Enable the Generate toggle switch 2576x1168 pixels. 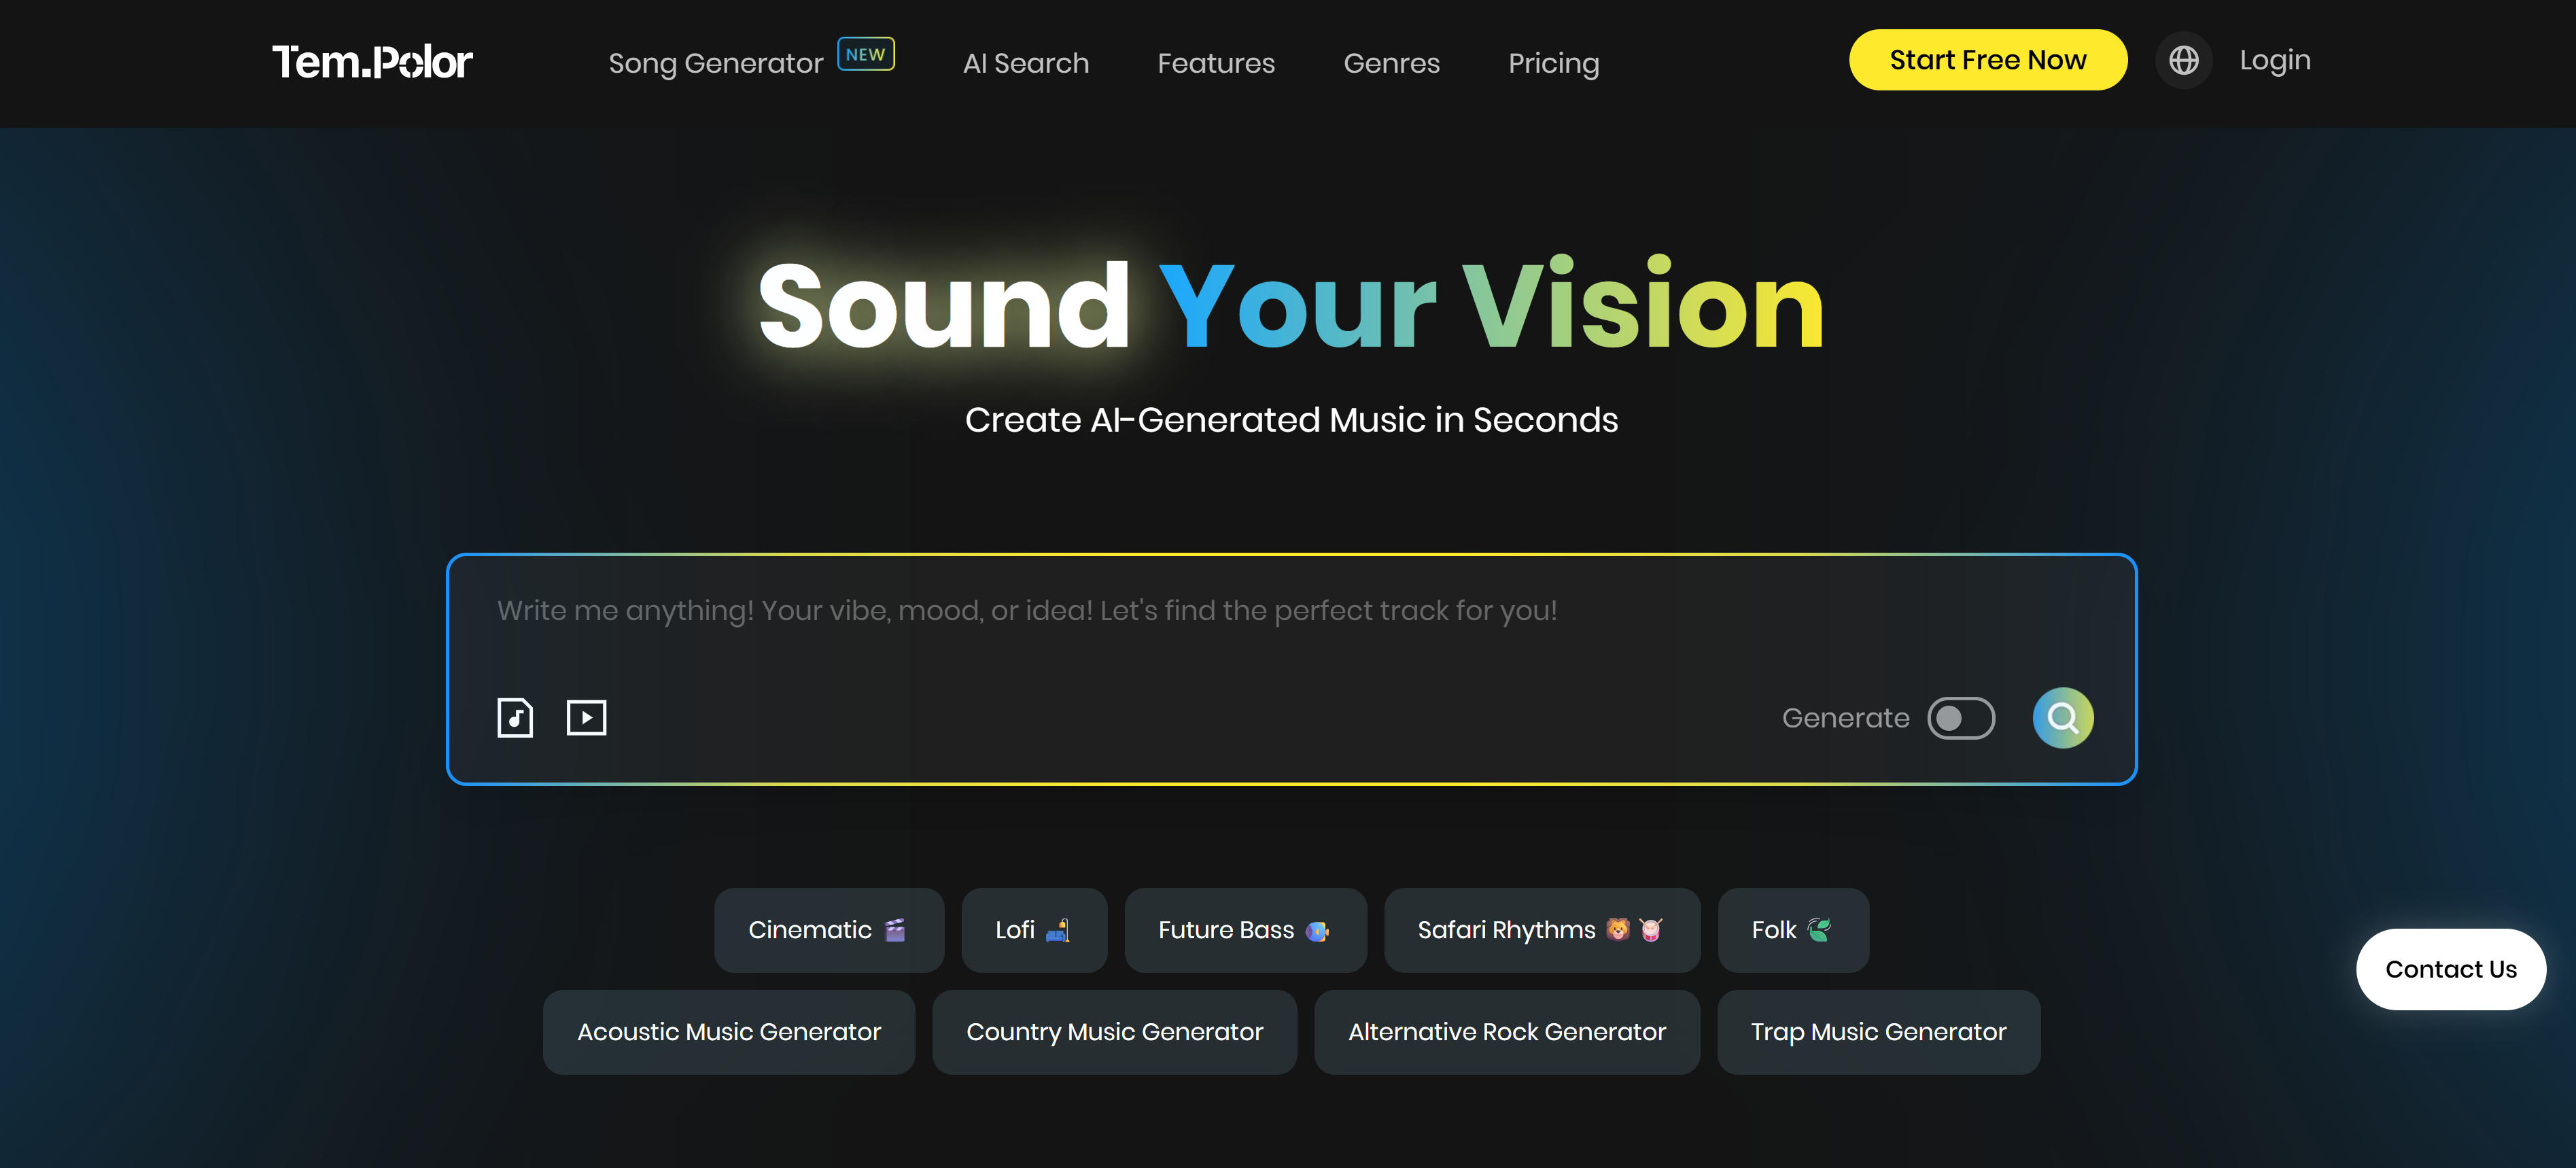click(1960, 717)
